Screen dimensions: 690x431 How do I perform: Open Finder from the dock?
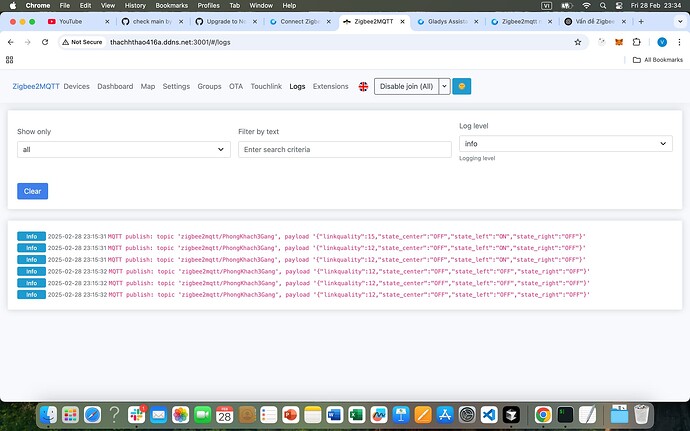pyautogui.click(x=49, y=414)
